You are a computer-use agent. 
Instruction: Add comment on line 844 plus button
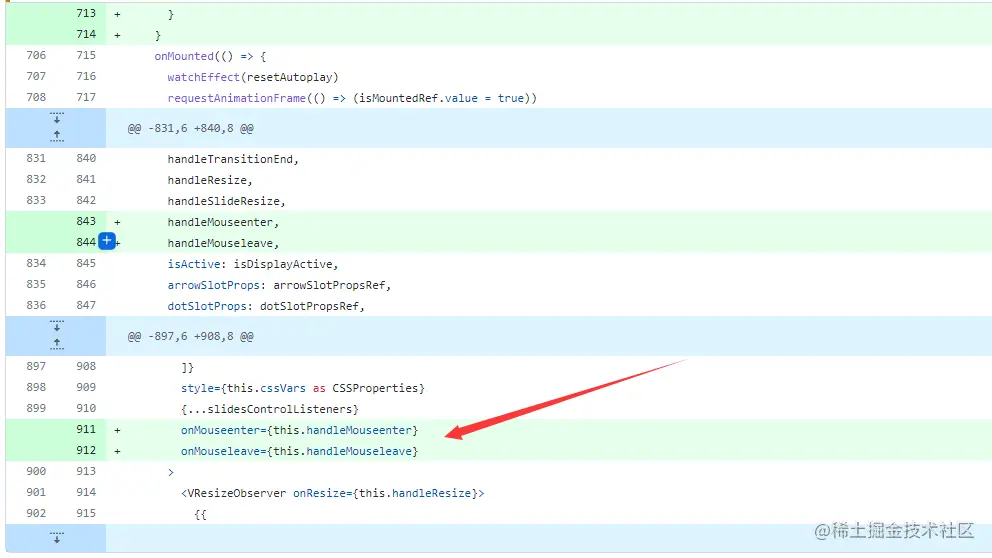107,241
